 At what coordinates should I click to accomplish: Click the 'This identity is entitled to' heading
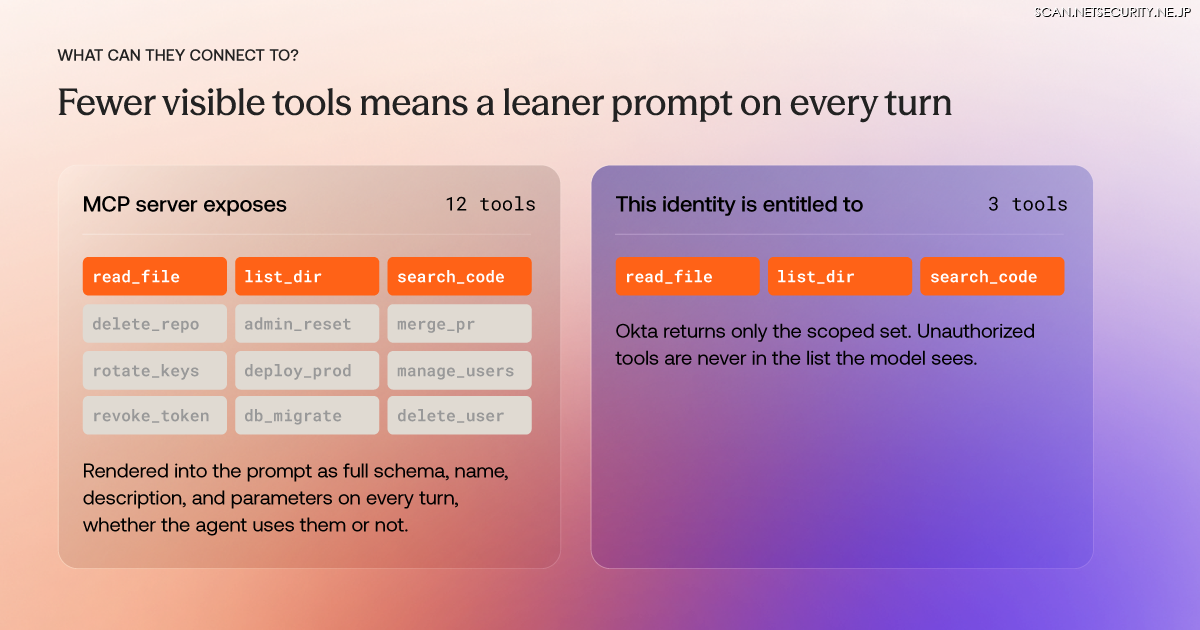coord(739,204)
